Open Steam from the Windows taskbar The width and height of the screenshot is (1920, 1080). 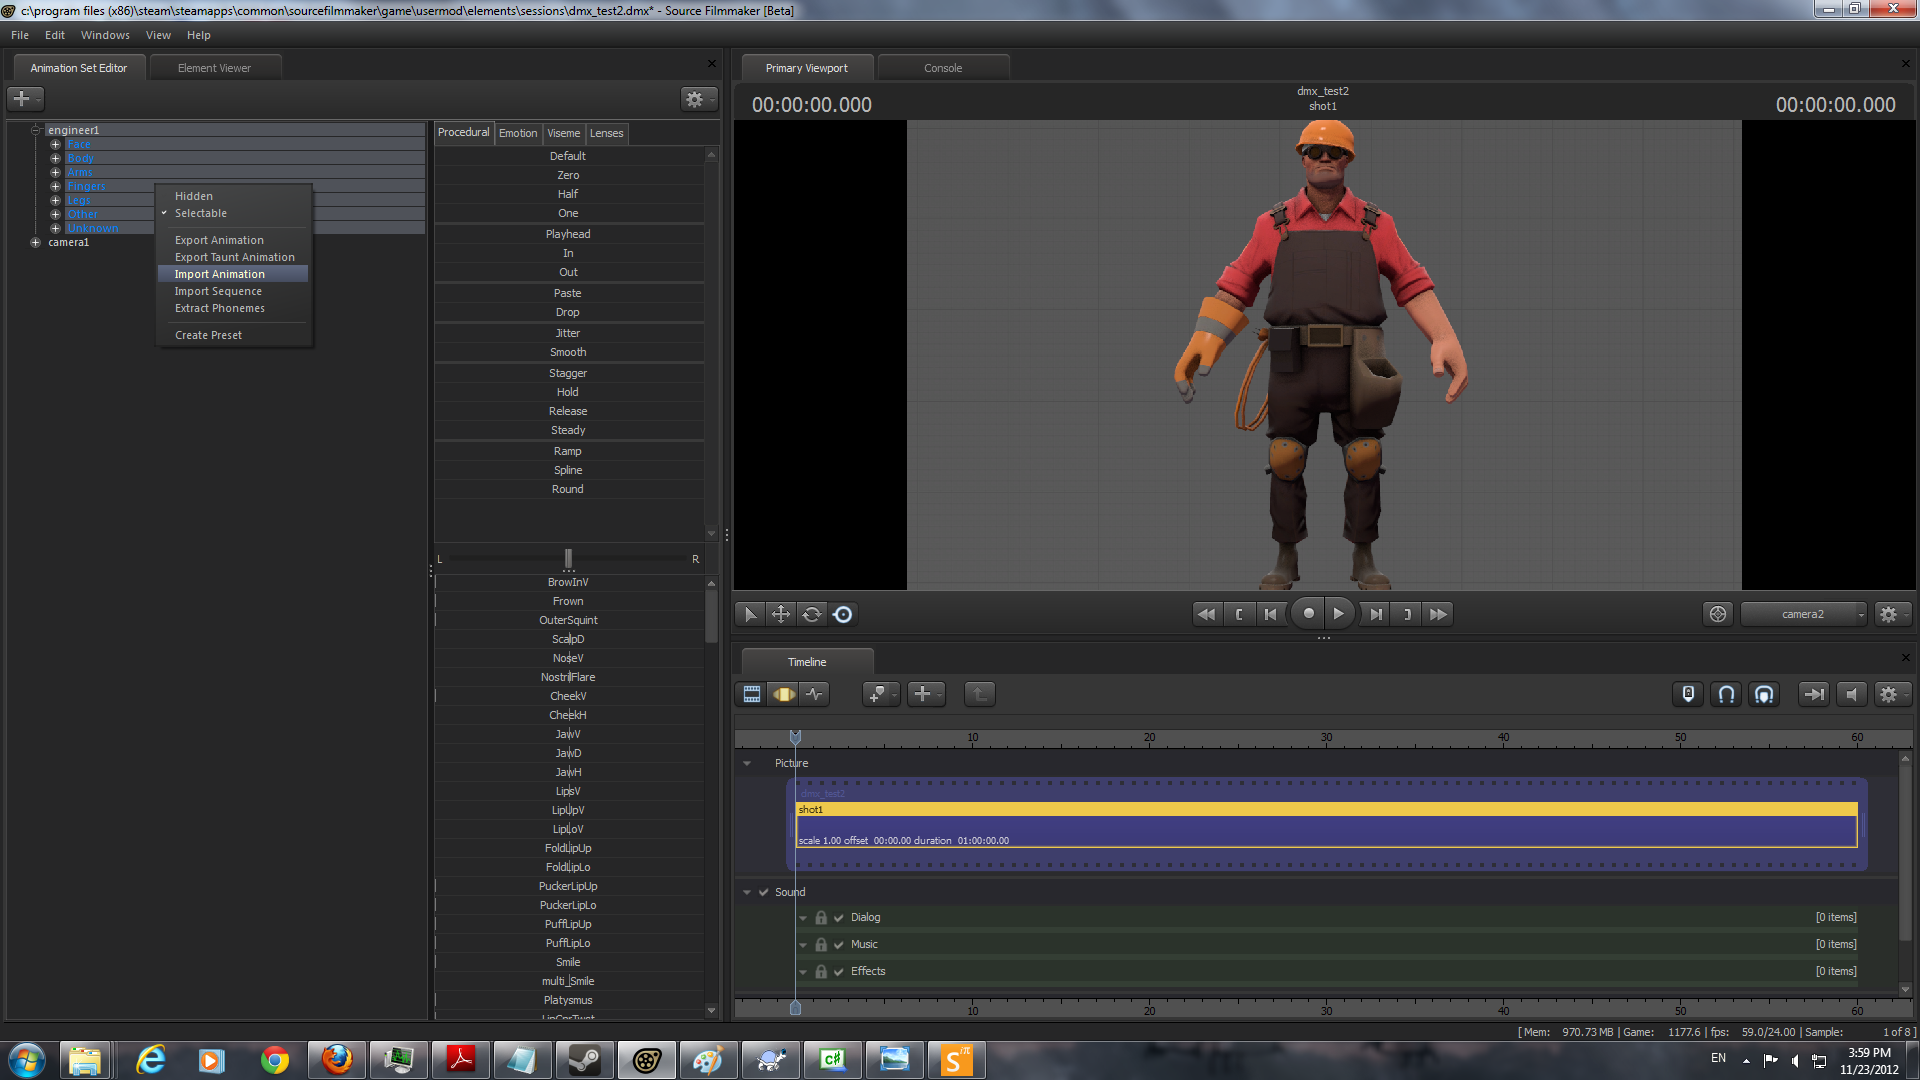pyautogui.click(x=585, y=1060)
